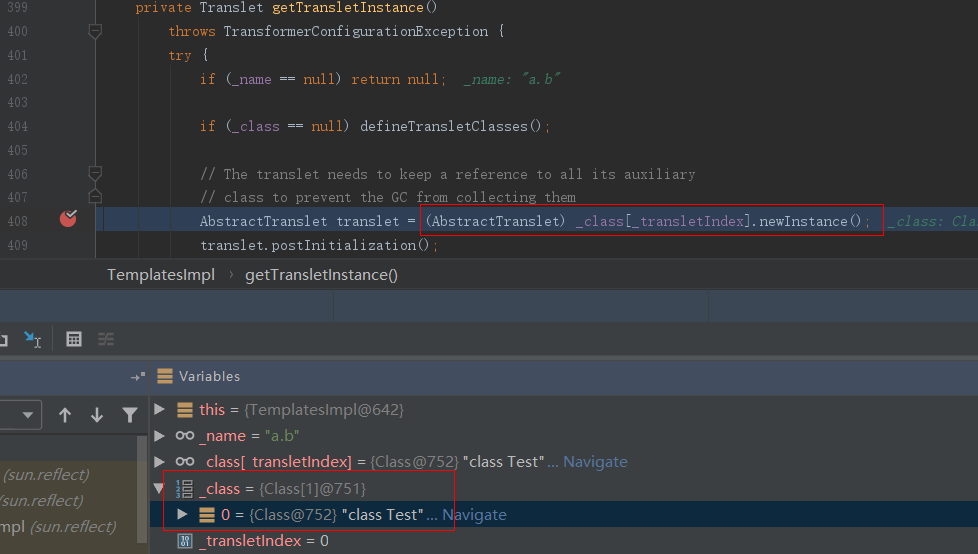The image size is (978, 554).
Task: Select the Variables panel title
Action: (x=209, y=376)
